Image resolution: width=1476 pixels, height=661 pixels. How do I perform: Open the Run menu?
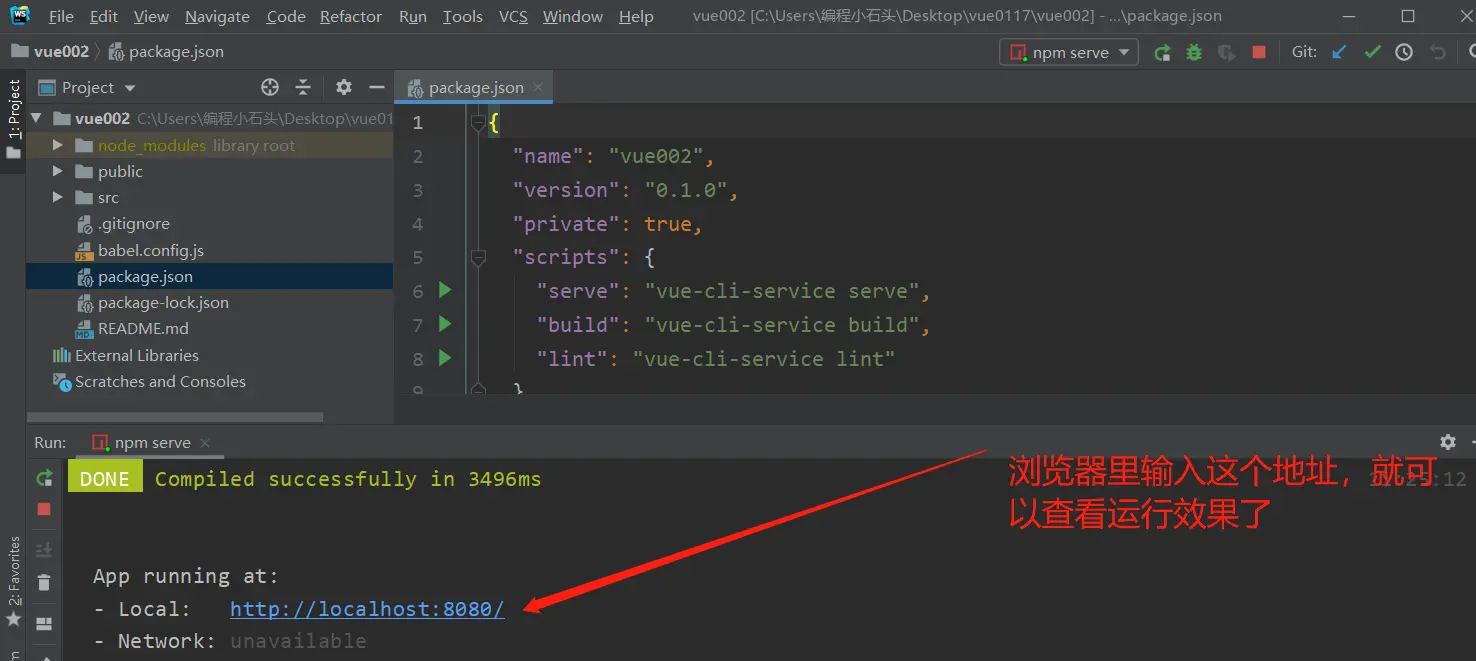[413, 16]
